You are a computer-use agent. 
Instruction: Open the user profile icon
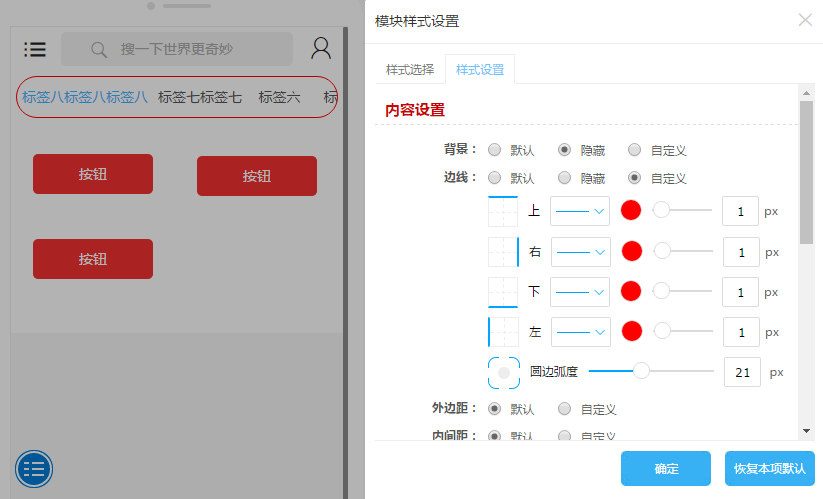(321, 48)
